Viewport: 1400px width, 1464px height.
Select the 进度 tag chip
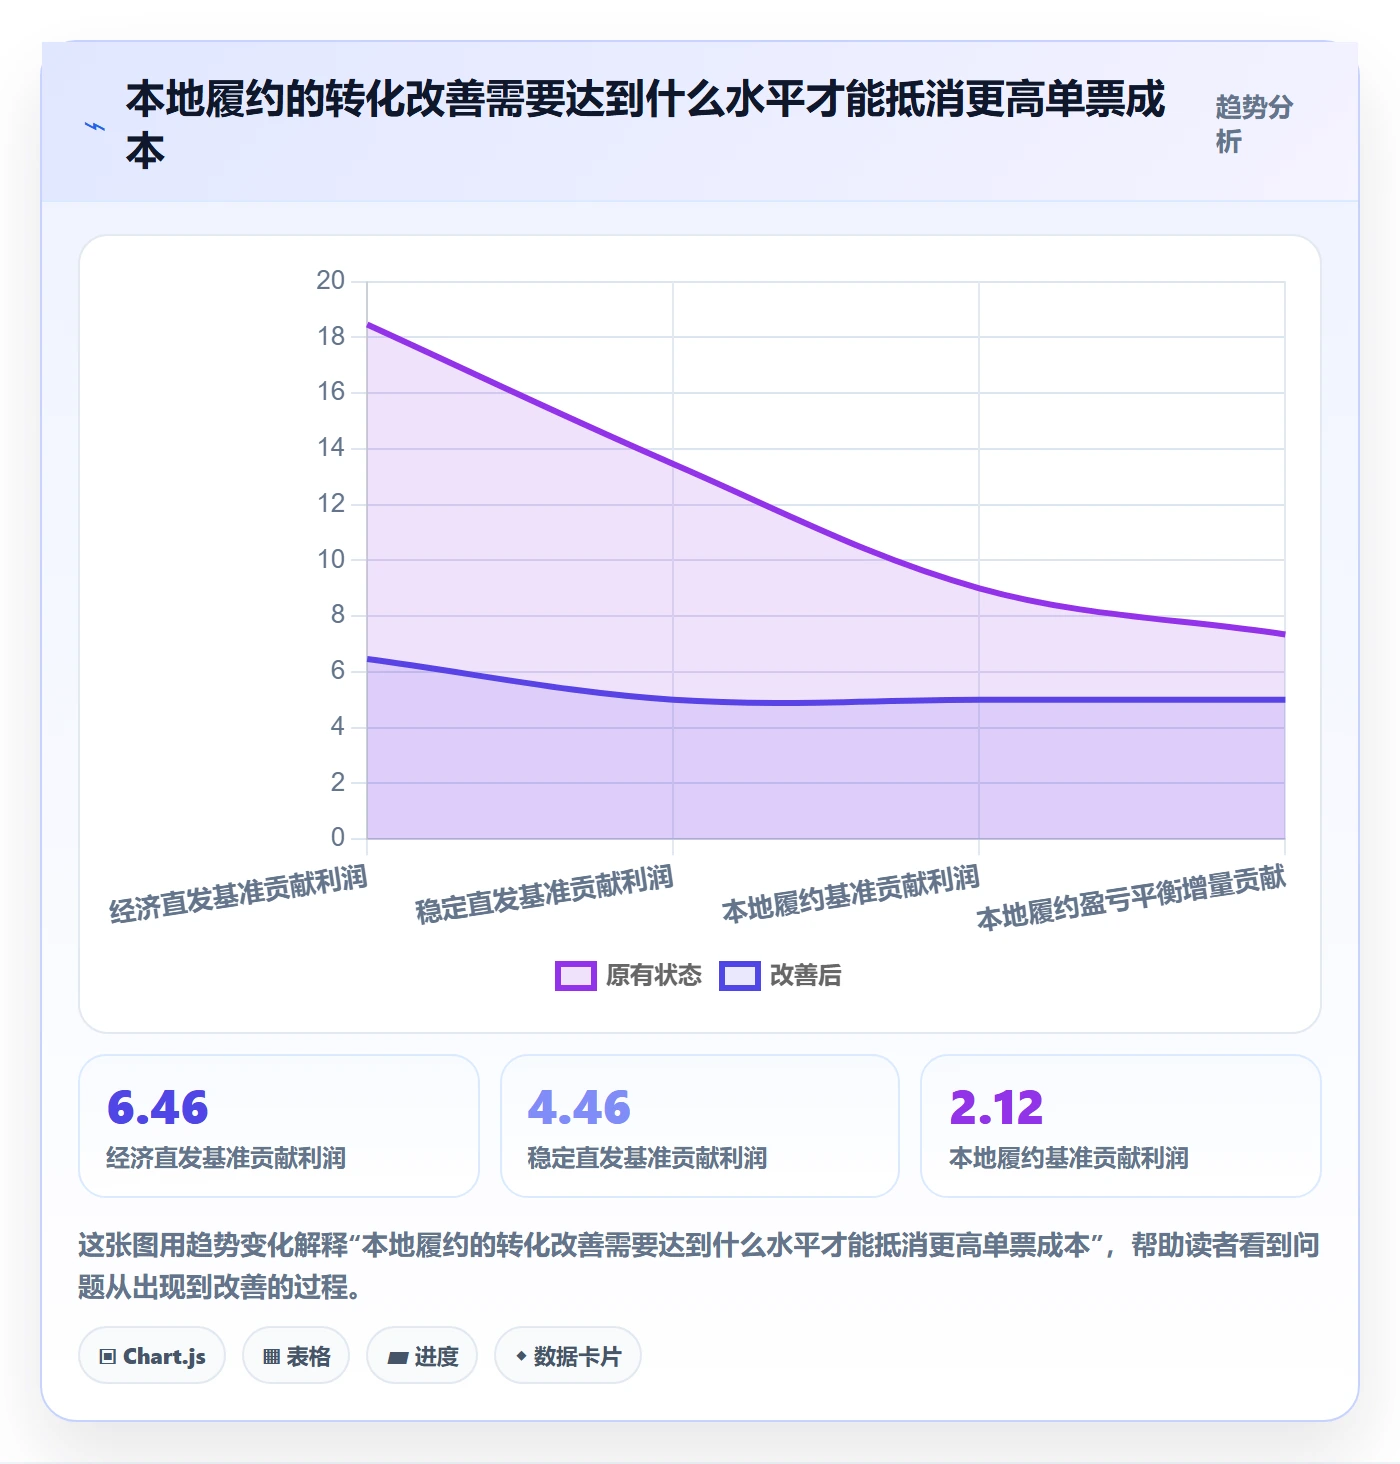(422, 1356)
